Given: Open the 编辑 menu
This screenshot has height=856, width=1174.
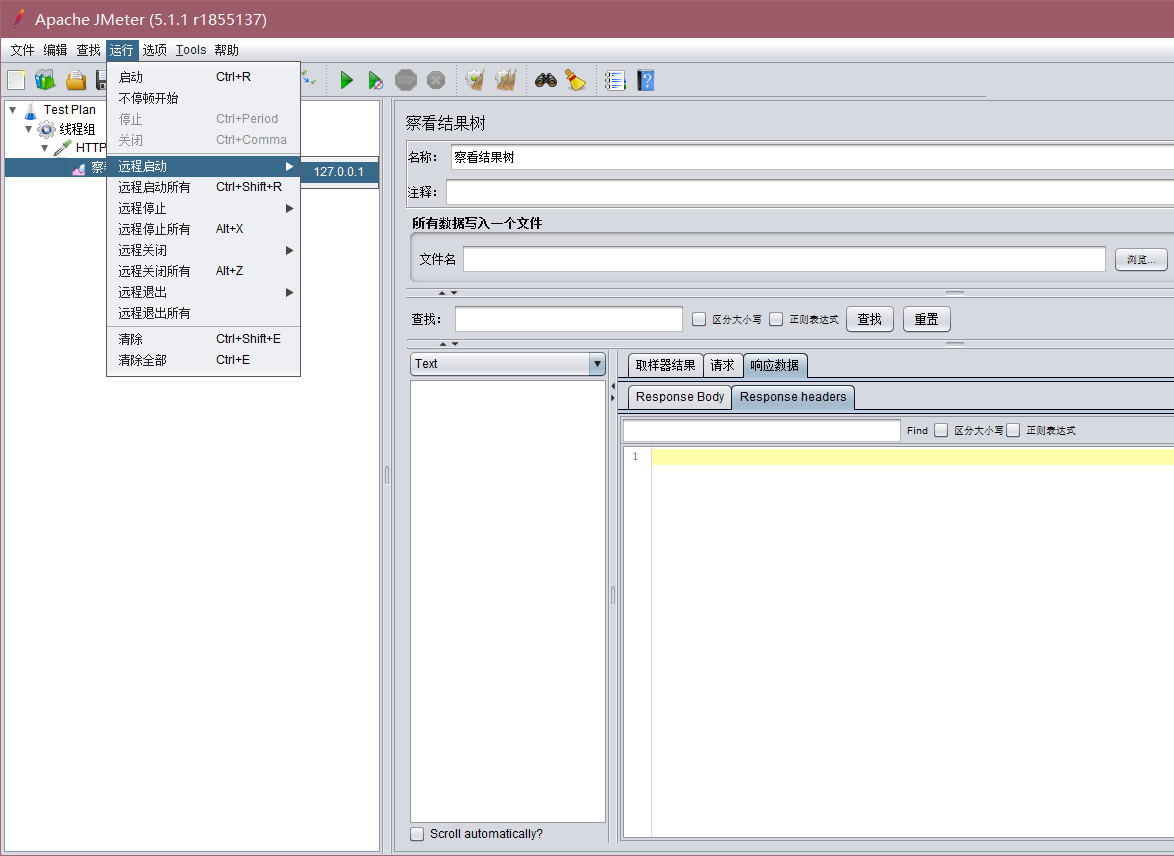Looking at the screenshot, I should (55, 50).
